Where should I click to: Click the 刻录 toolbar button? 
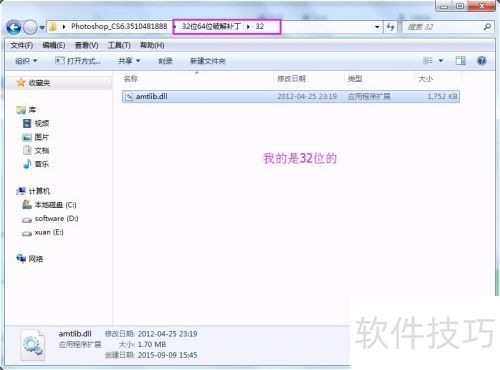click(165, 61)
